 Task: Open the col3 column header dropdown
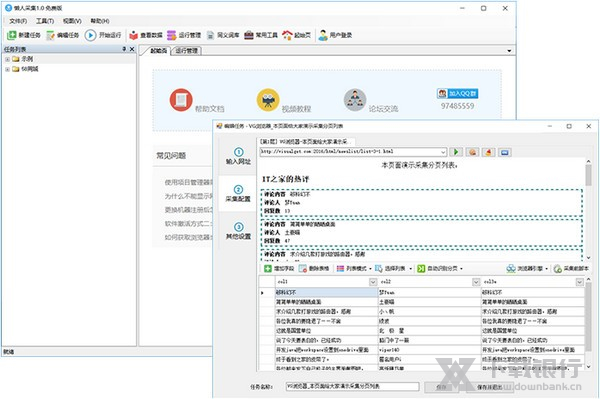pyautogui.click(x=579, y=282)
